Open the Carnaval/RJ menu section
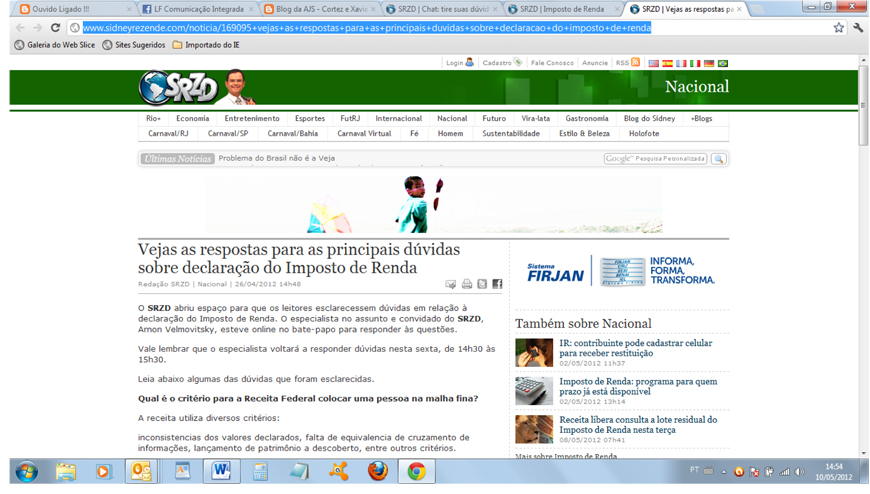This screenshot has width=870, height=494. pos(168,133)
